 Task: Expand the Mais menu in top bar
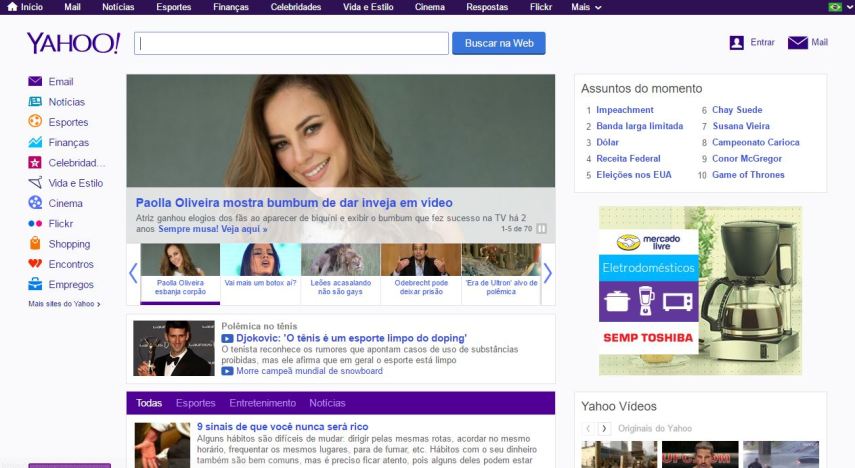pyautogui.click(x=586, y=7)
